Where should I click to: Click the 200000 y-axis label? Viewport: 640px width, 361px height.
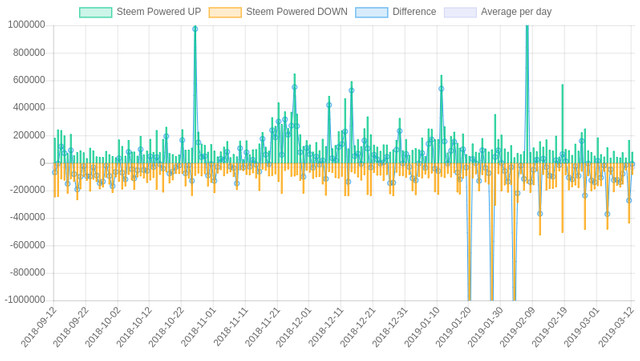click(29, 135)
